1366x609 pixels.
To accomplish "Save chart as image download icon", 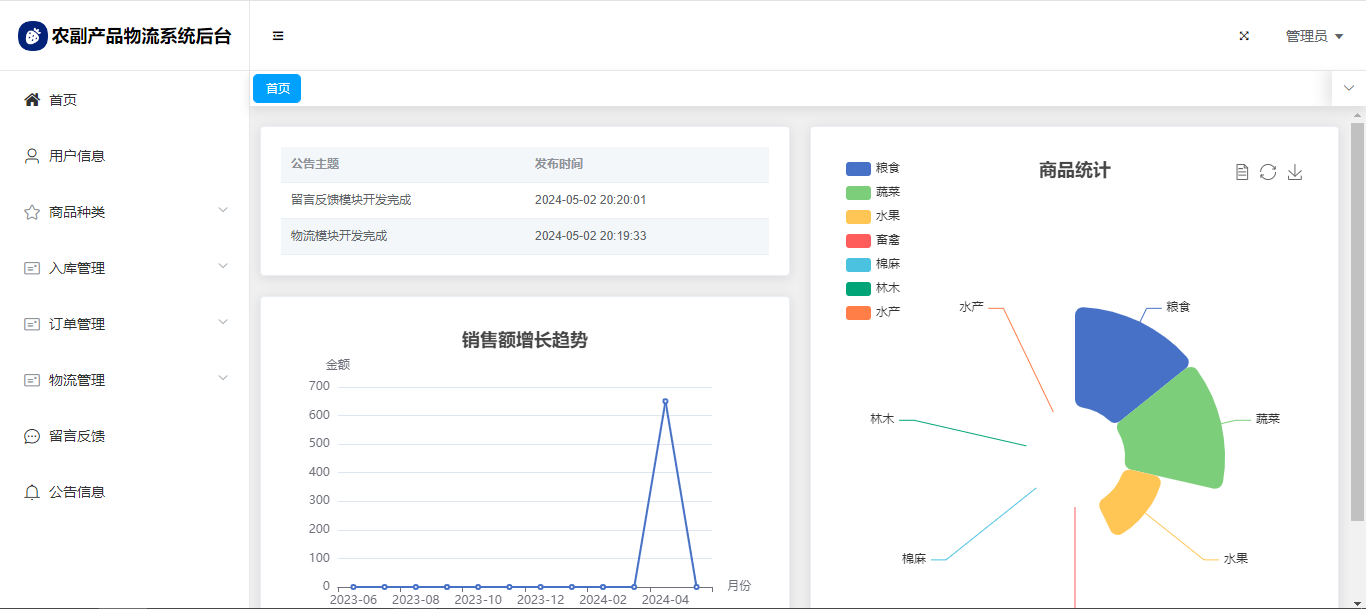I will (x=1295, y=172).
